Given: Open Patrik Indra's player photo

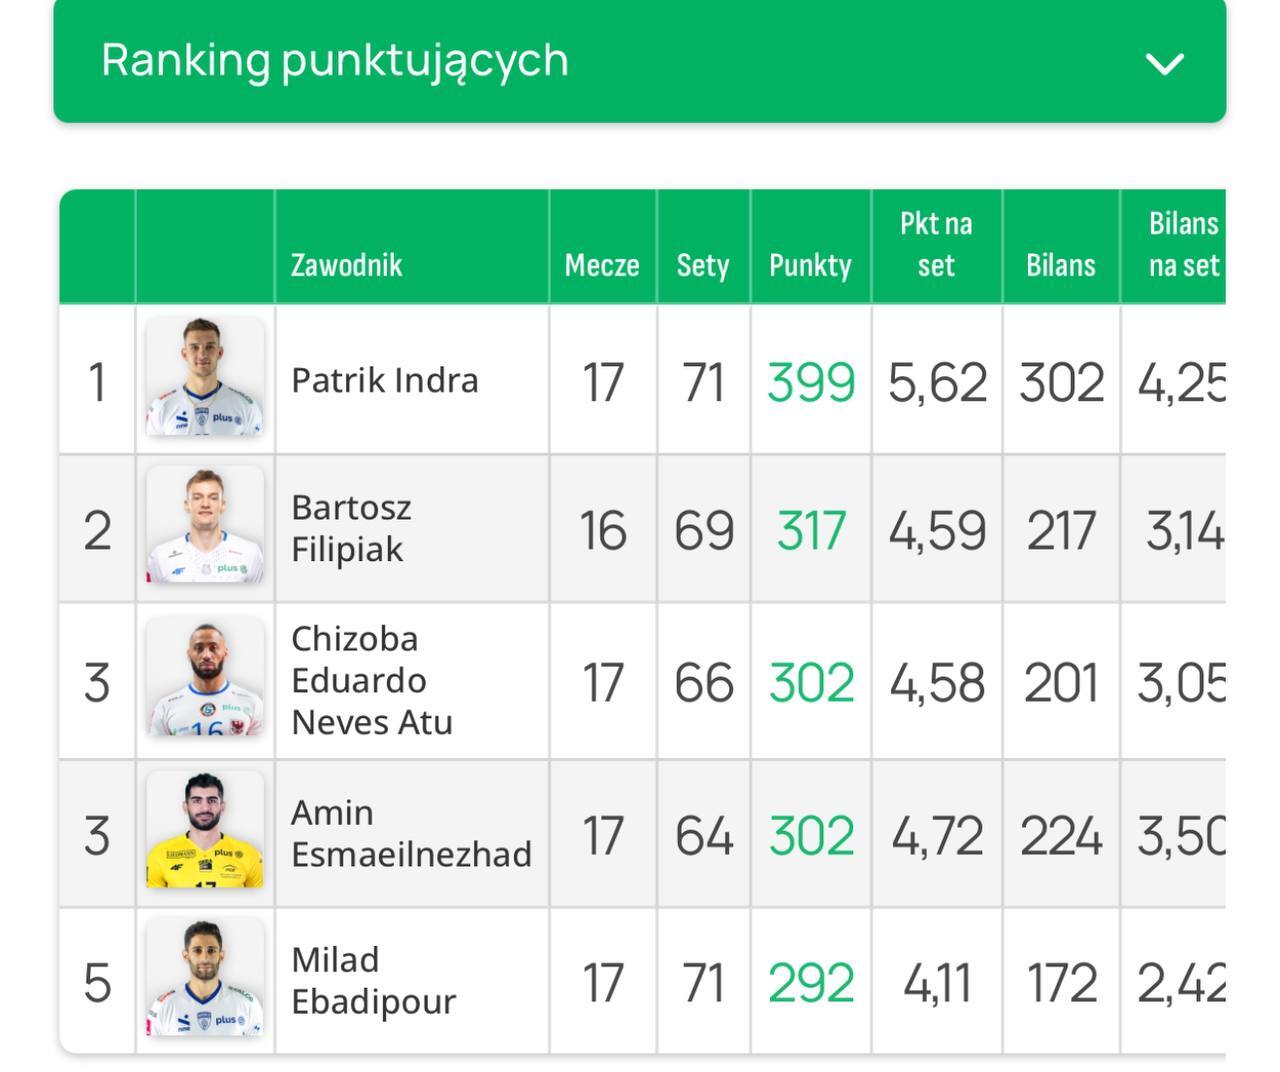Looking at the screenshot, I should click(x=205, y=377).
